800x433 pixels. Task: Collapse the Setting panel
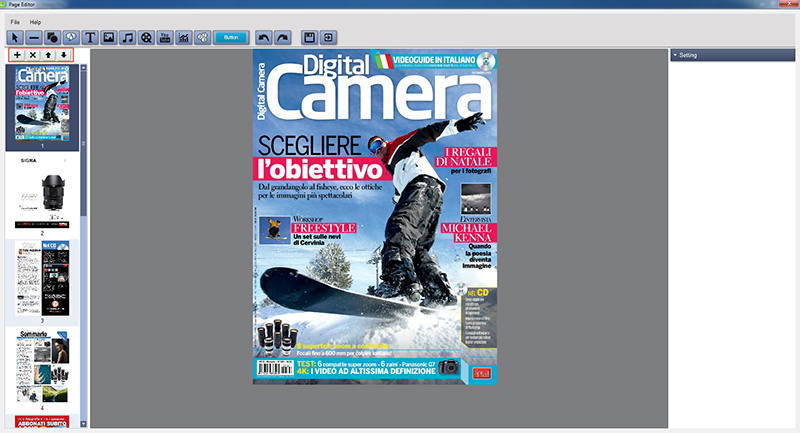tap(675, 55)
